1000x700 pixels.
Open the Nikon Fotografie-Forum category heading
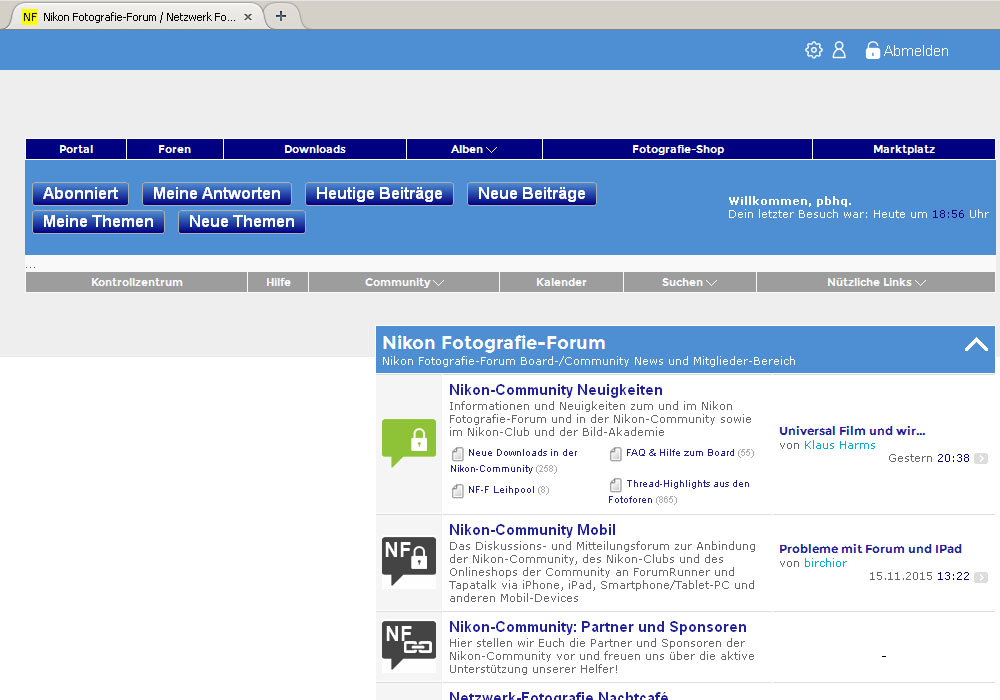pyautogui.click(x=494, y=343)
